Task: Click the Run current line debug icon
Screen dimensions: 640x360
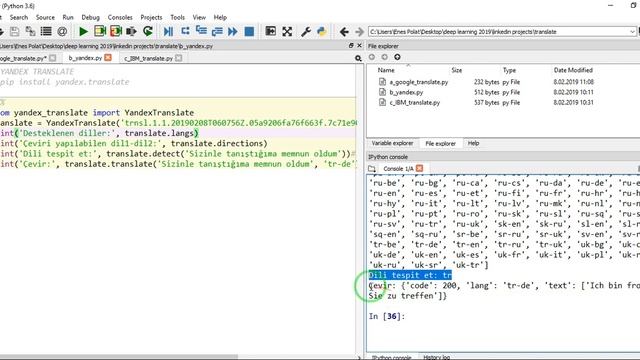Action: click(x=185, y=31)
